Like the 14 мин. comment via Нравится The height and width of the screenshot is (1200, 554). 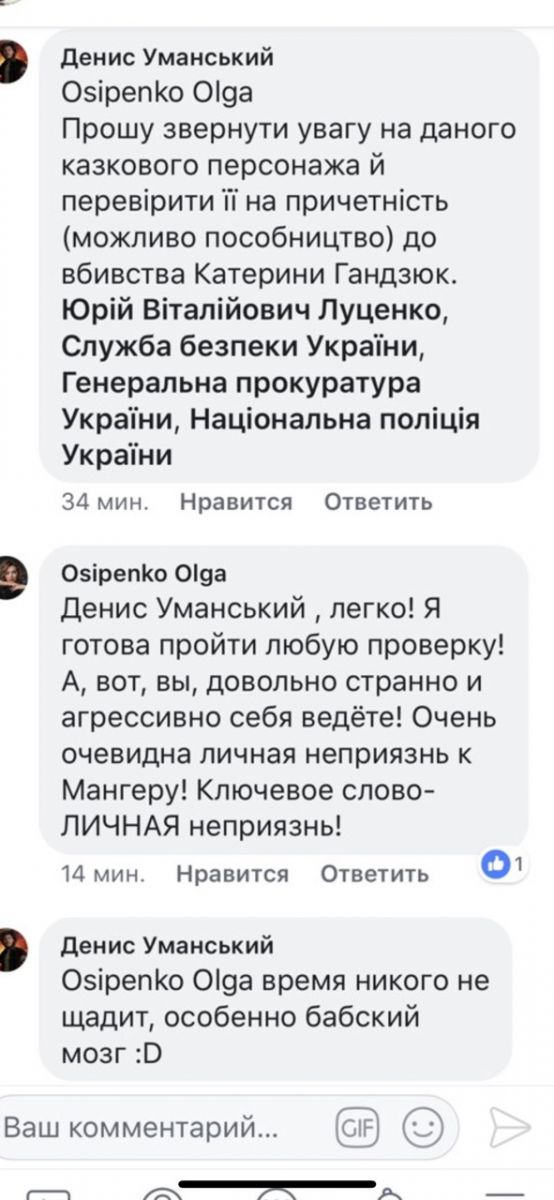(232, 874)
